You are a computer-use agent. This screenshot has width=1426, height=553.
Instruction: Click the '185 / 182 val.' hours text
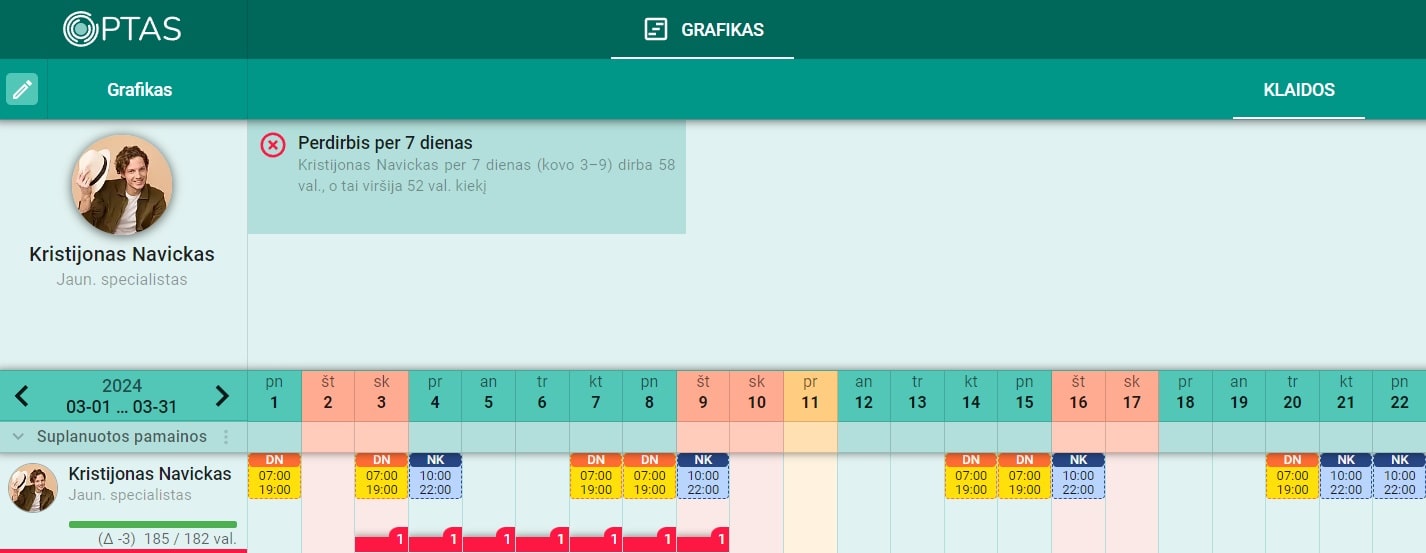pos(190,539)
